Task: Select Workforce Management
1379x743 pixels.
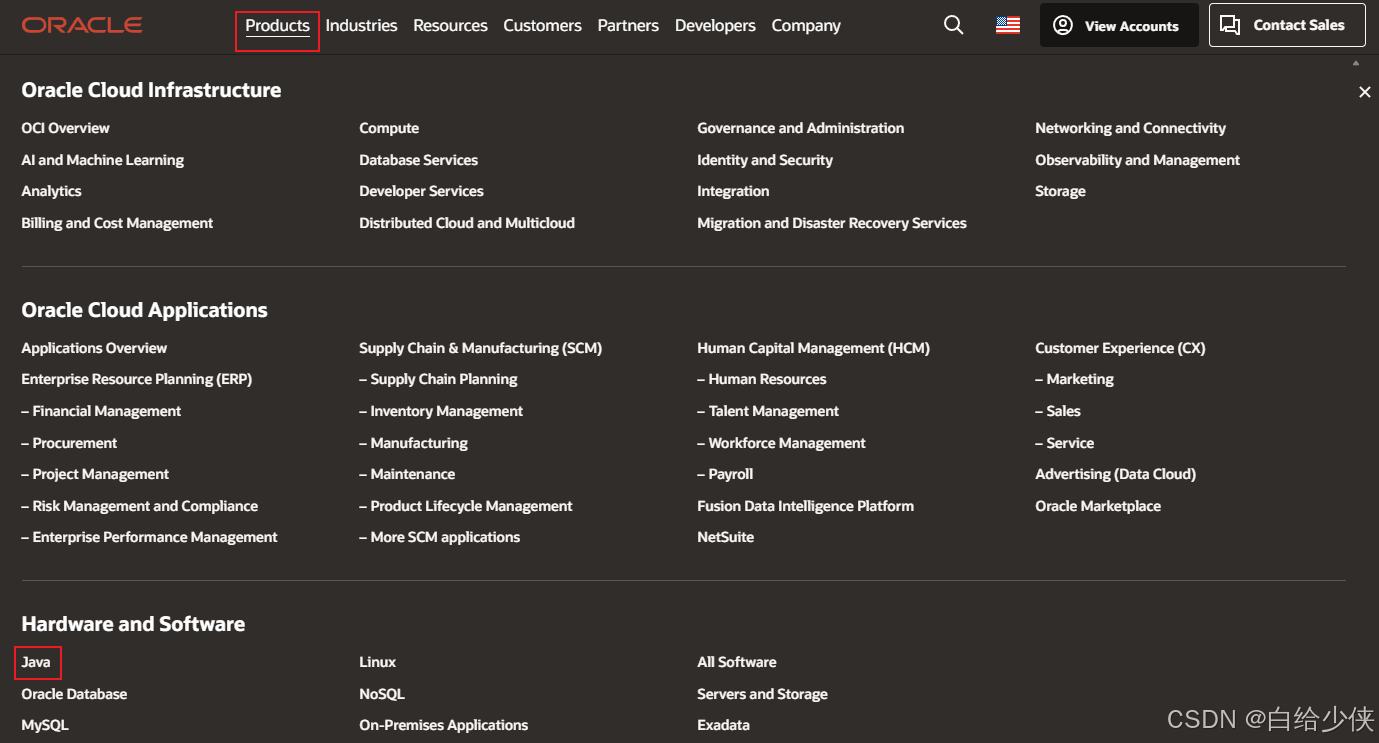Action: tap(781, 443)
